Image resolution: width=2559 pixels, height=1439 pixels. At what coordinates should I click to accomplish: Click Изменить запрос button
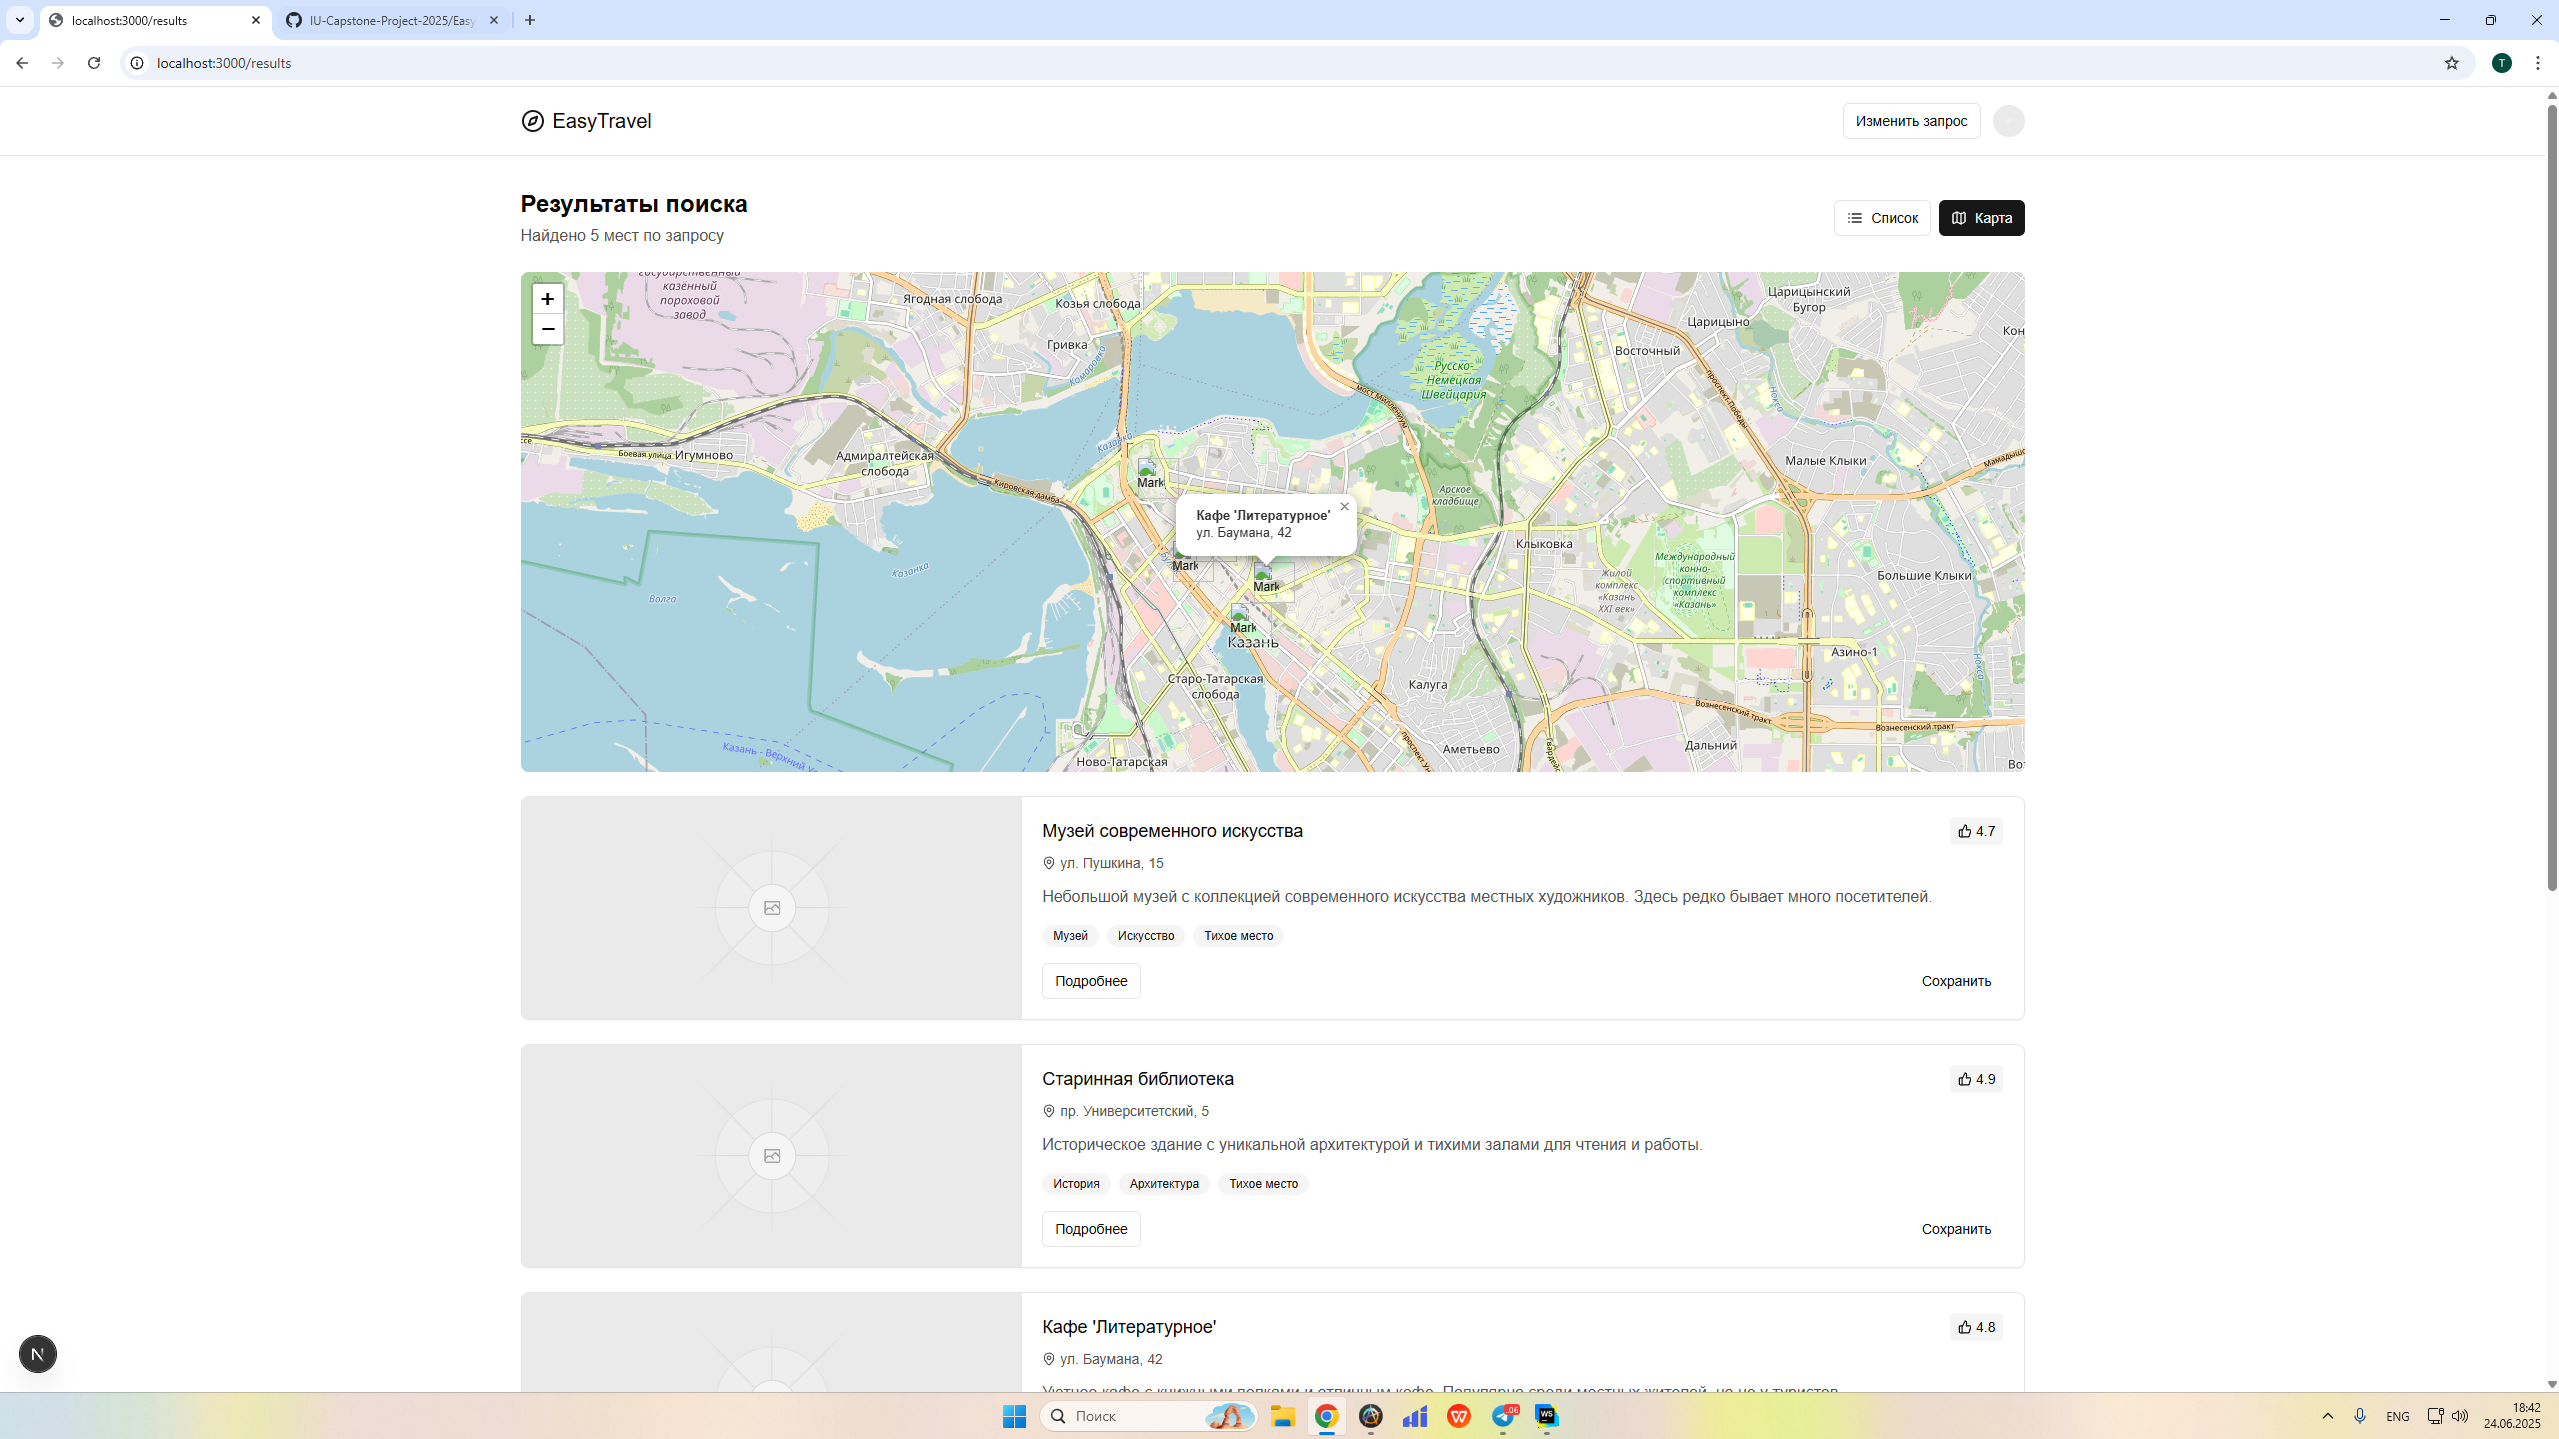(x=1910, y=121)
